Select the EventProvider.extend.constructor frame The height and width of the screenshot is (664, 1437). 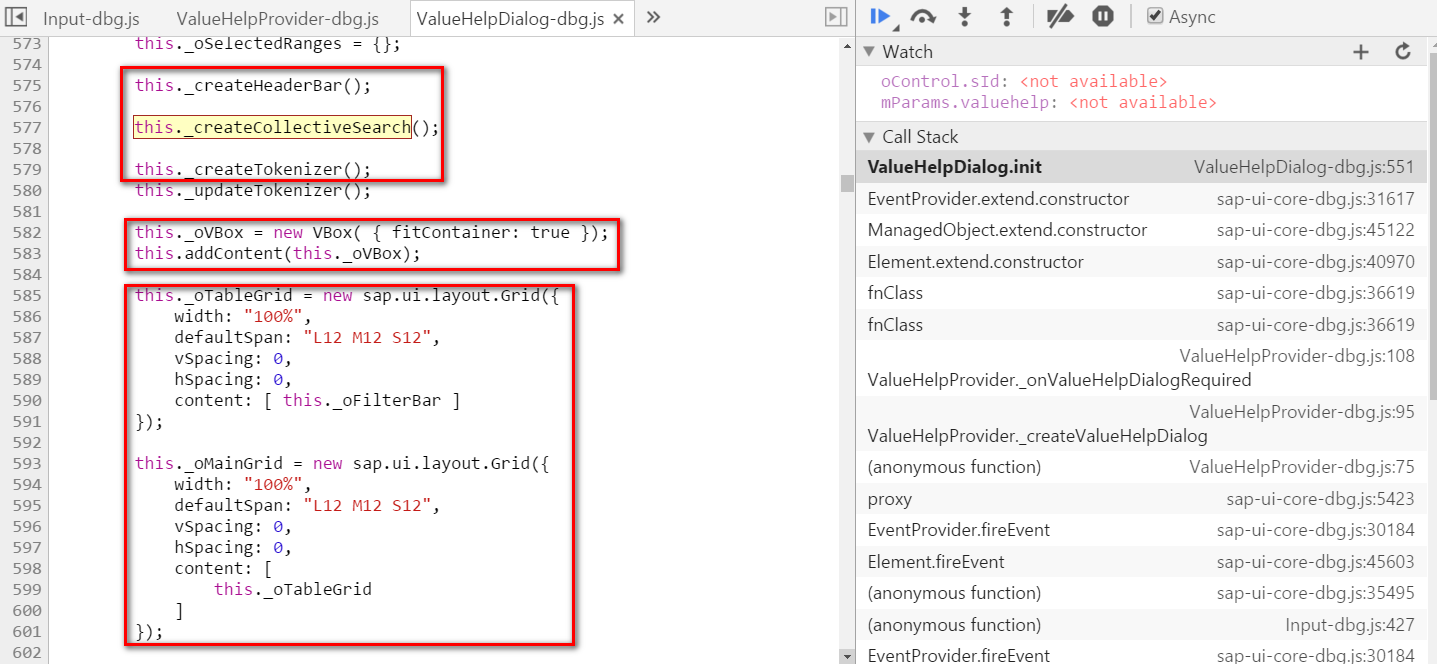pyautogui.click(x=1141, y=199)
